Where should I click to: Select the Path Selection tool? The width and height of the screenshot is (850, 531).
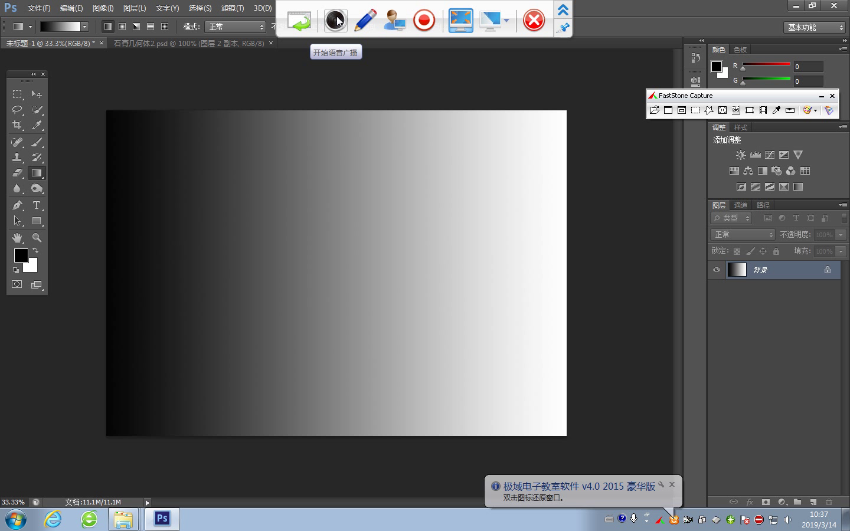point(17,221)
